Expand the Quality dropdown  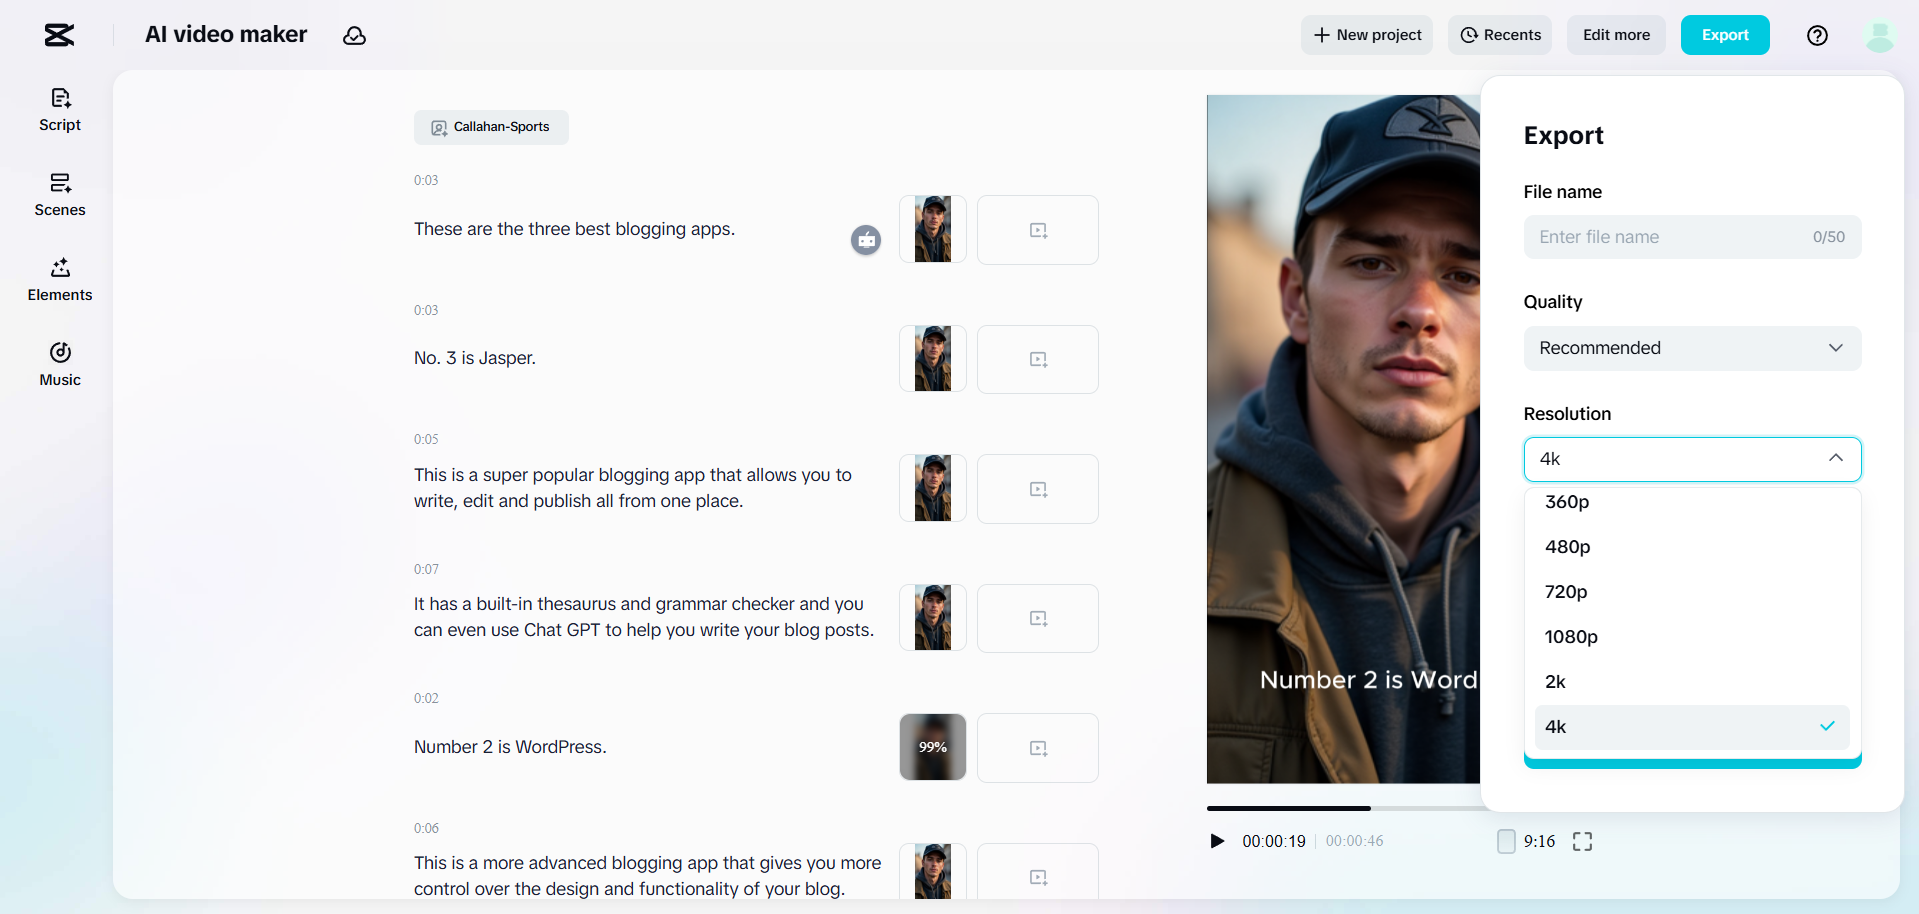1692,348
